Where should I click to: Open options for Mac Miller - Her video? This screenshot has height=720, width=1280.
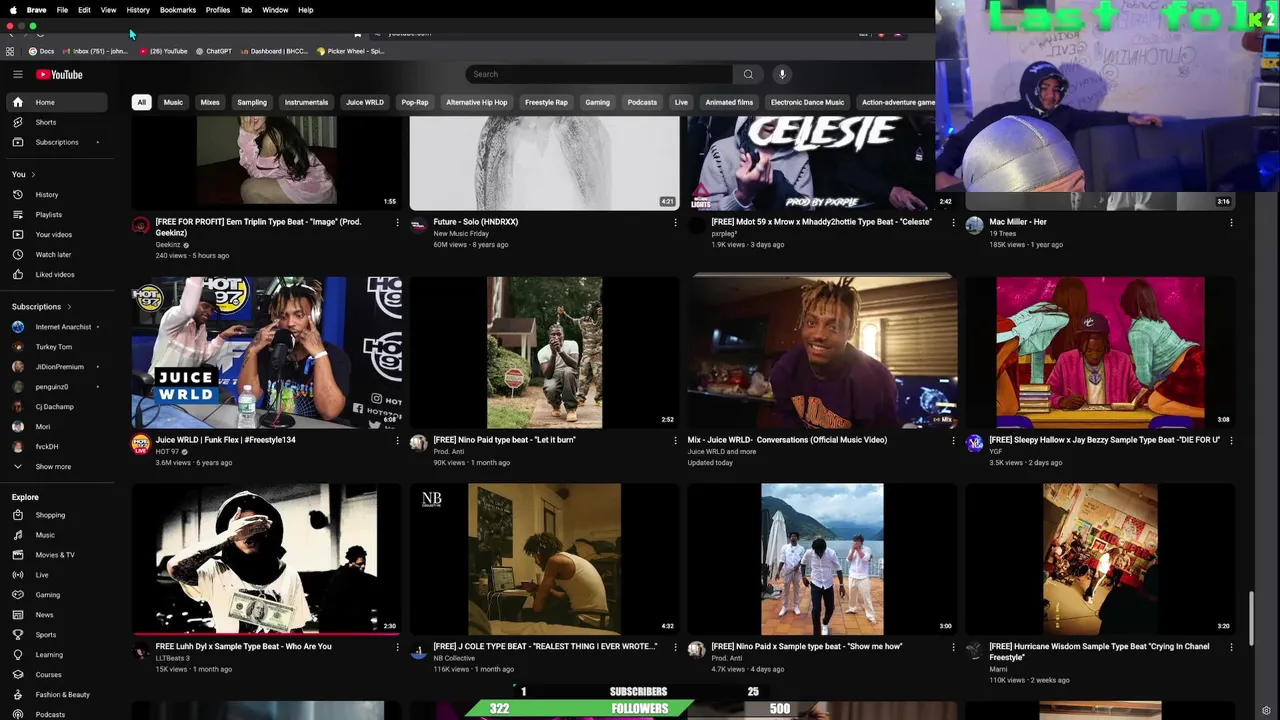[x=1231, y=222]
